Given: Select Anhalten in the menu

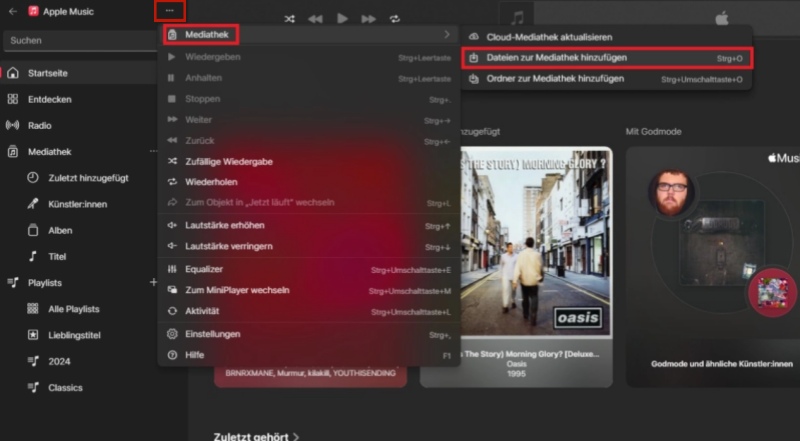Looking at the screenshot, I should (309, 78).
